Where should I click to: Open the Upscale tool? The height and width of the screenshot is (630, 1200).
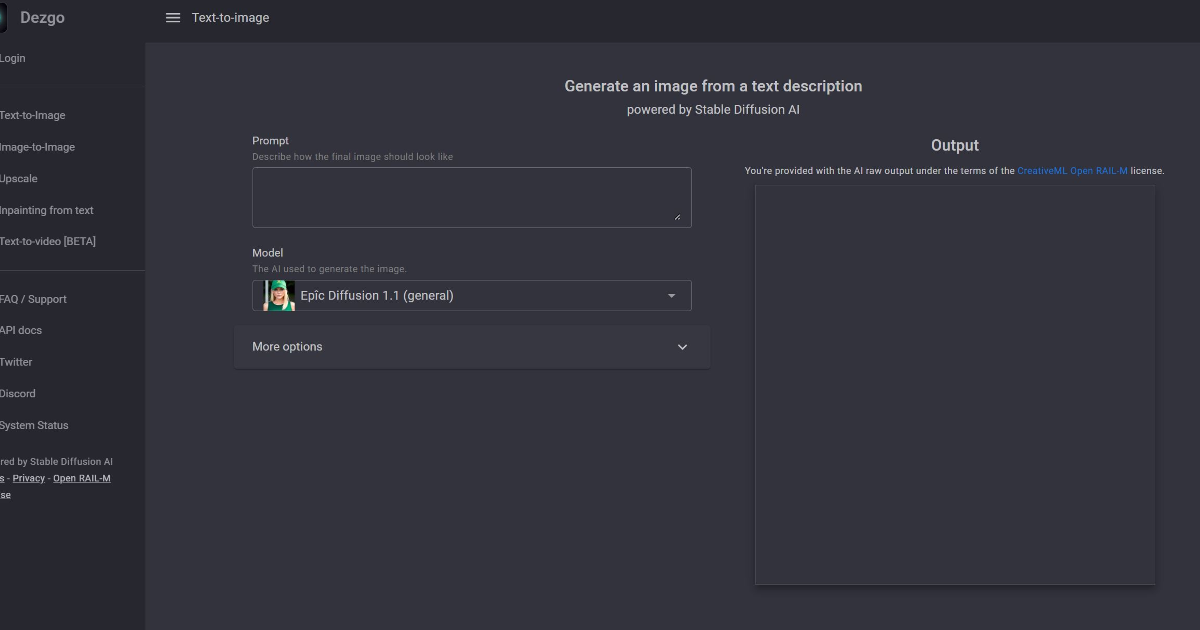19,178
